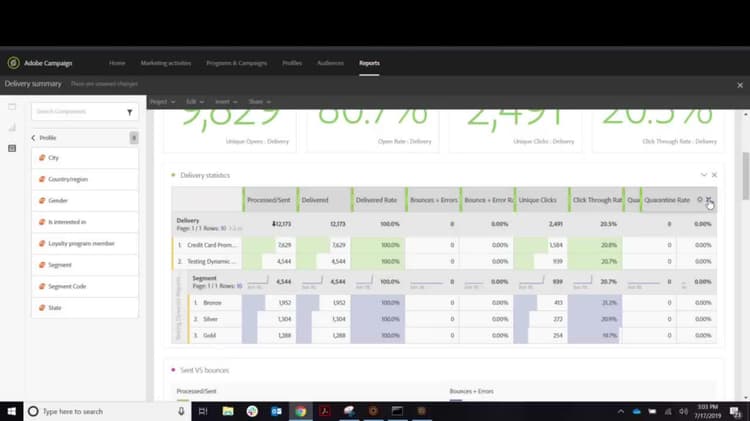Open the Components icon in left rail

12,148
